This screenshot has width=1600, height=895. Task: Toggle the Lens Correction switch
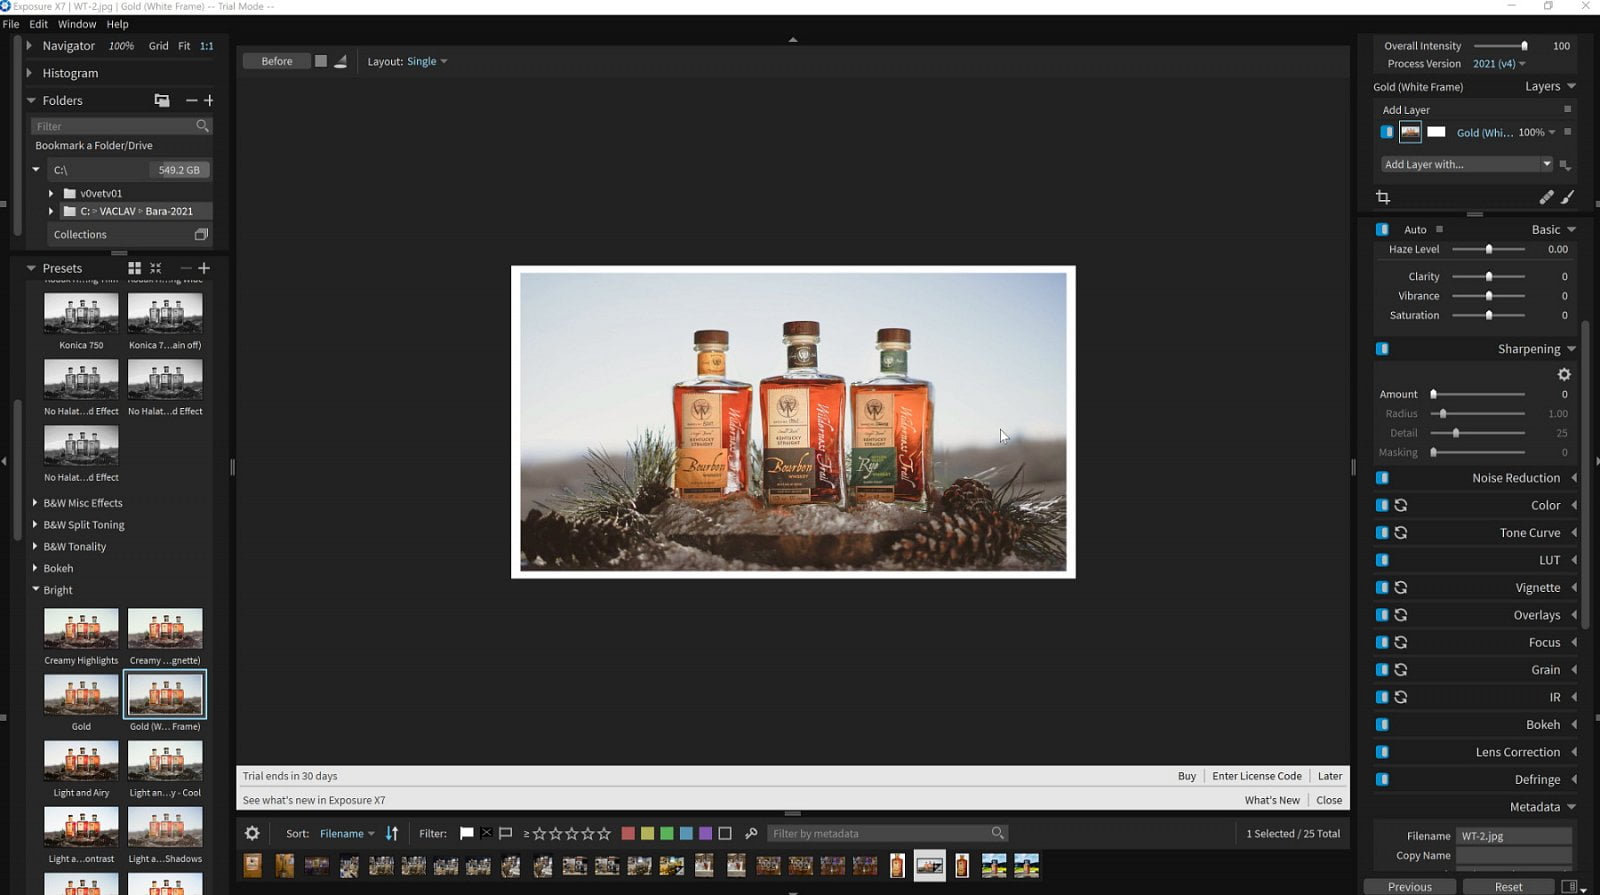[x=1382, y=751]
